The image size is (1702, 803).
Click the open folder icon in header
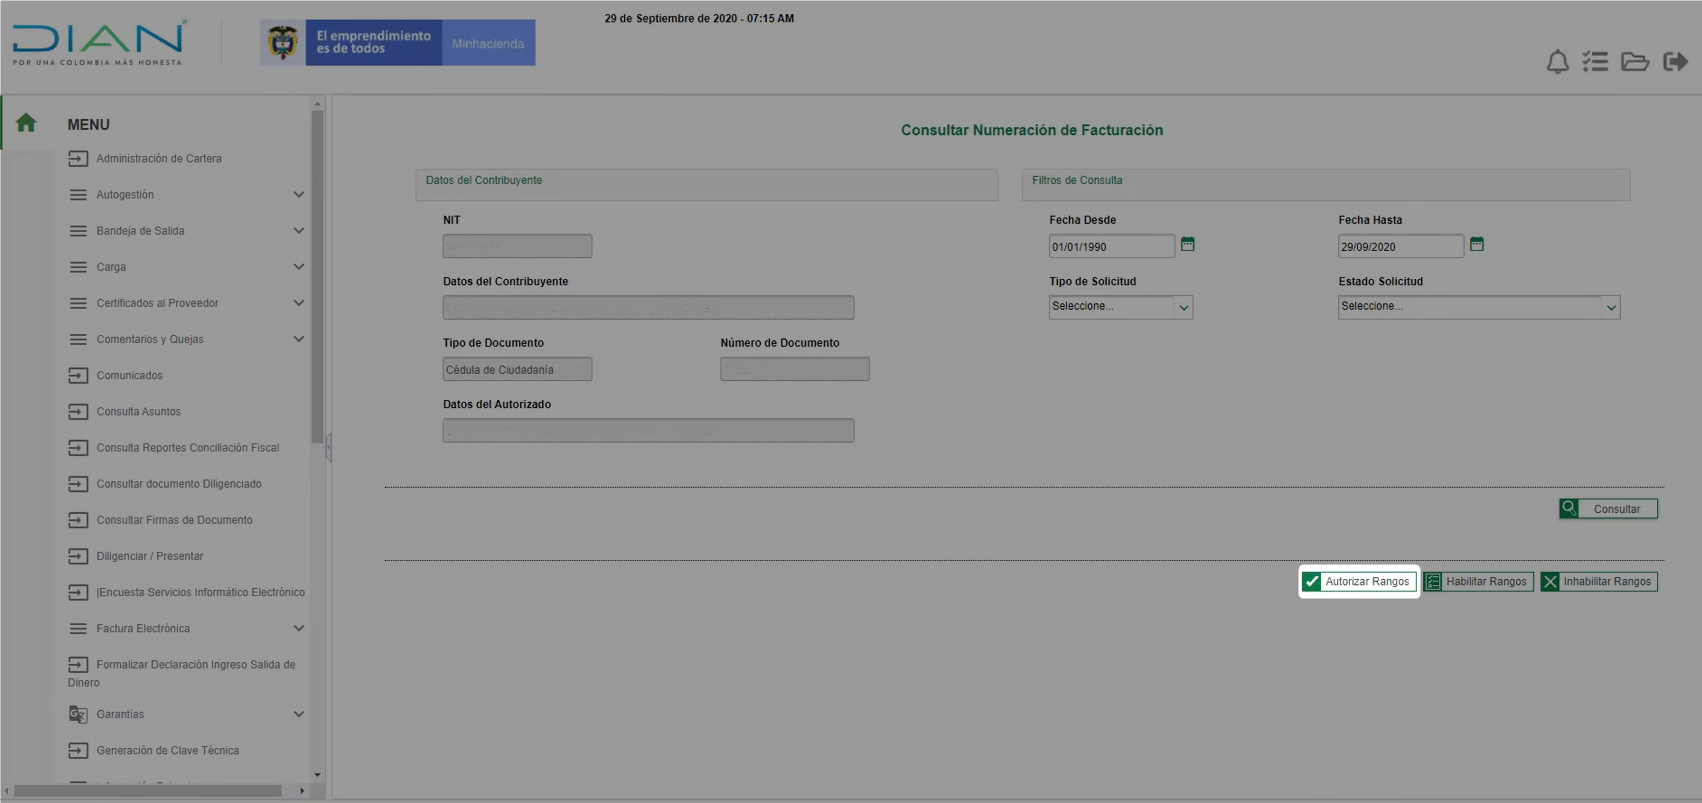pos(1635,62)
